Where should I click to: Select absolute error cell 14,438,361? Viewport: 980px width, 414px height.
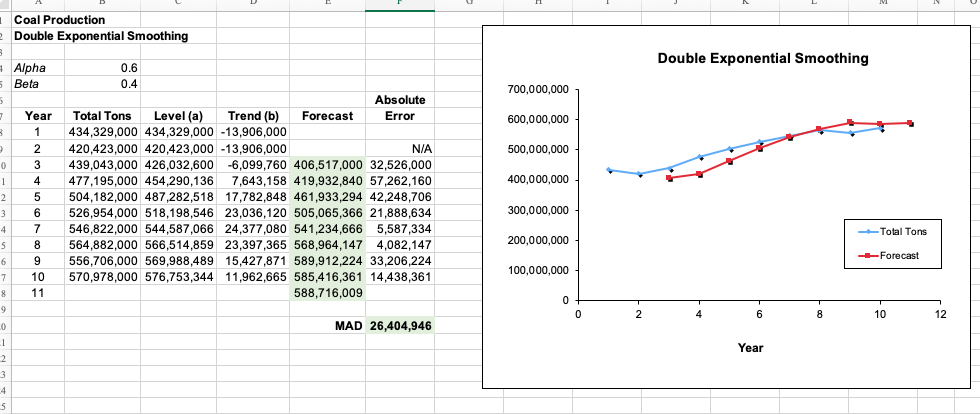tap(401, 278)
